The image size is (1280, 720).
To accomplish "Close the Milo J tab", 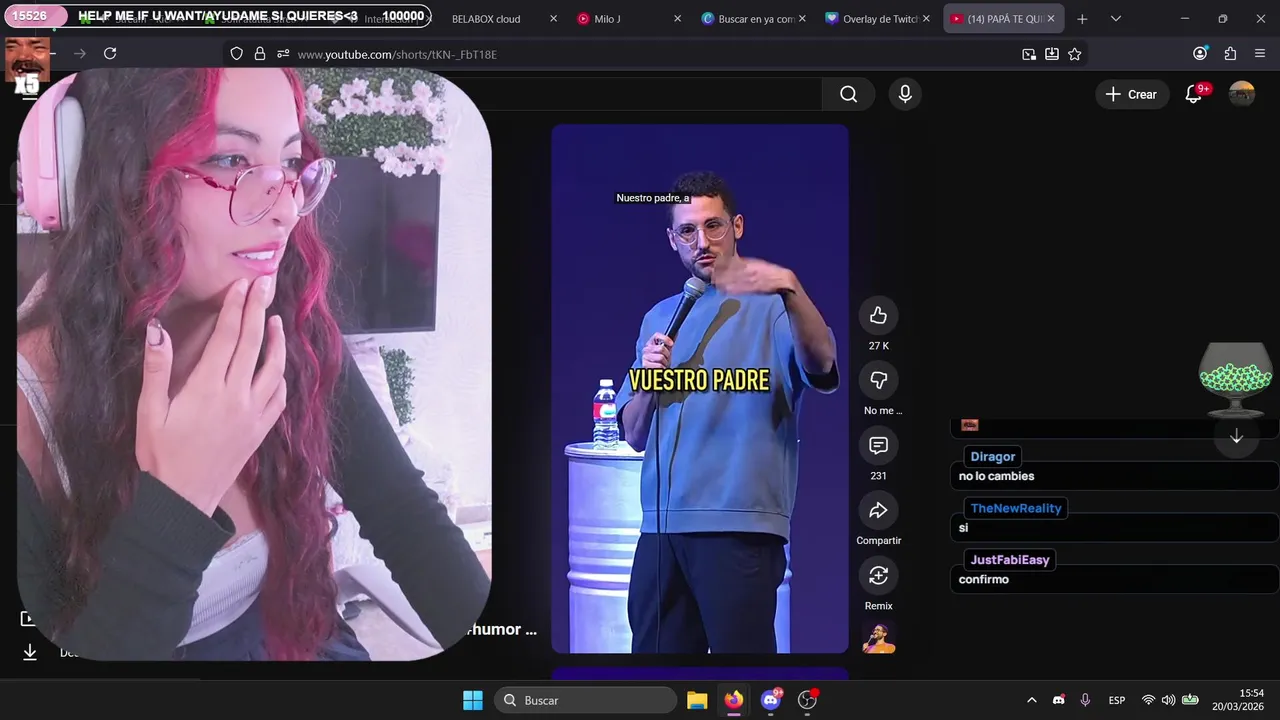I will point(677,19).
